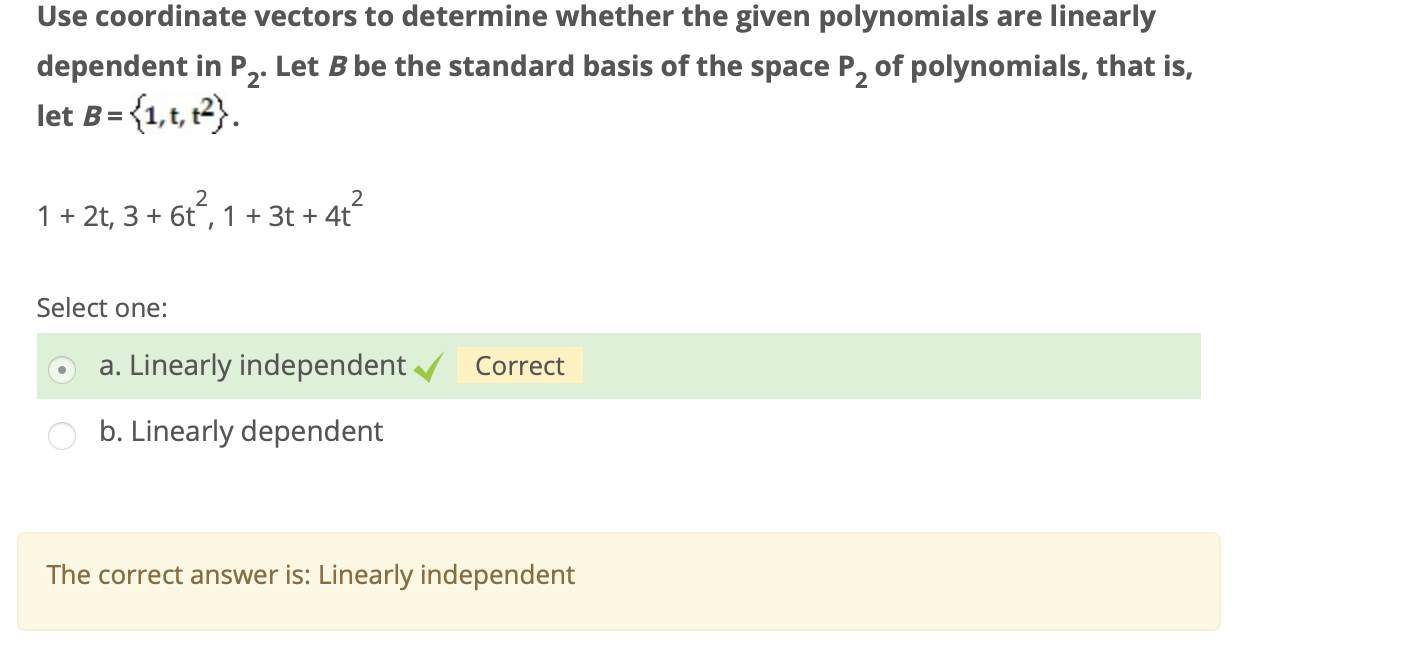Image resolution: width=1418 pixels, height=648 pixels.
Task: Click inside the yellow feedback panel
Action: click(618, 580)
